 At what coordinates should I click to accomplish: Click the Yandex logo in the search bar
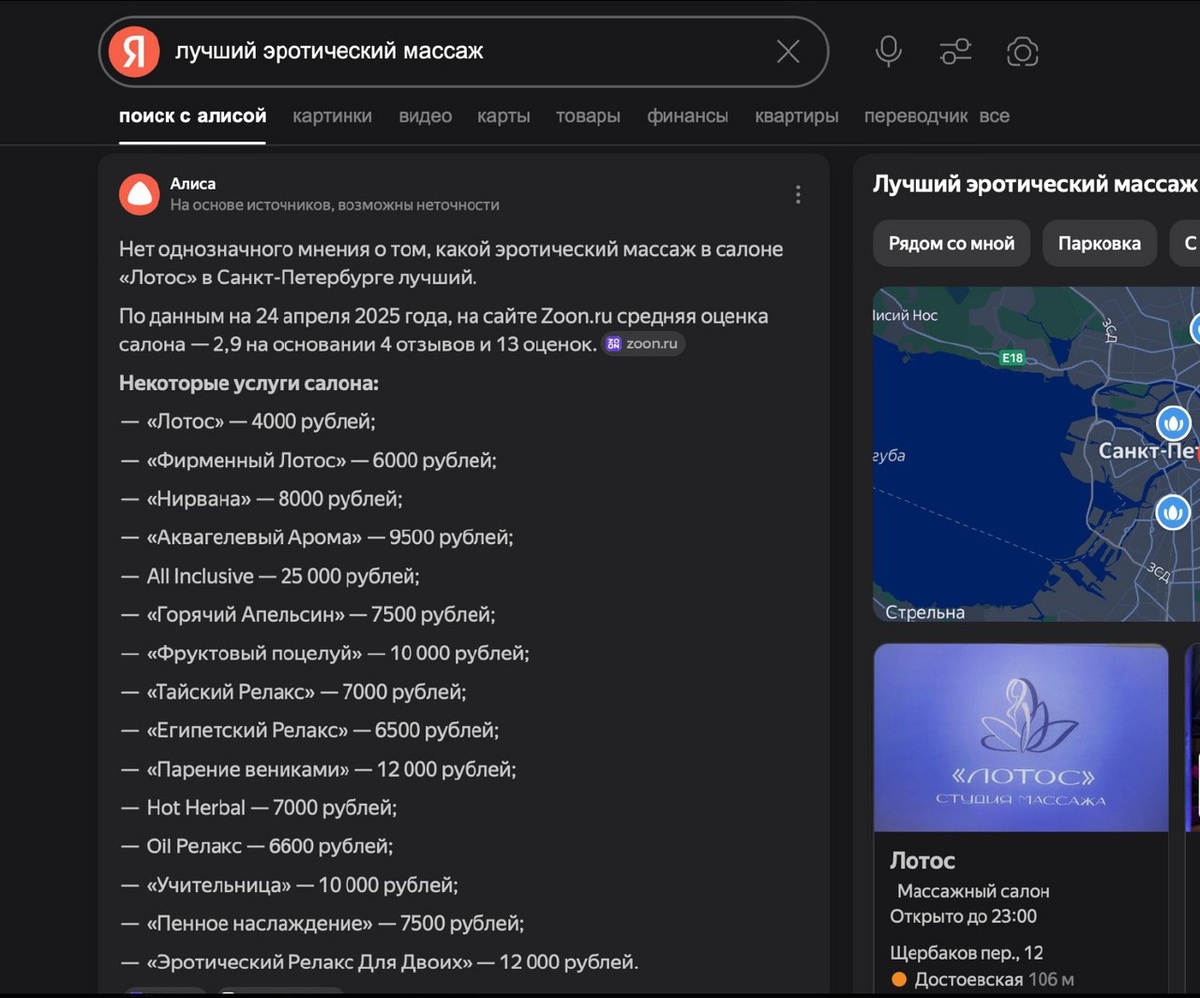[135, 51]
